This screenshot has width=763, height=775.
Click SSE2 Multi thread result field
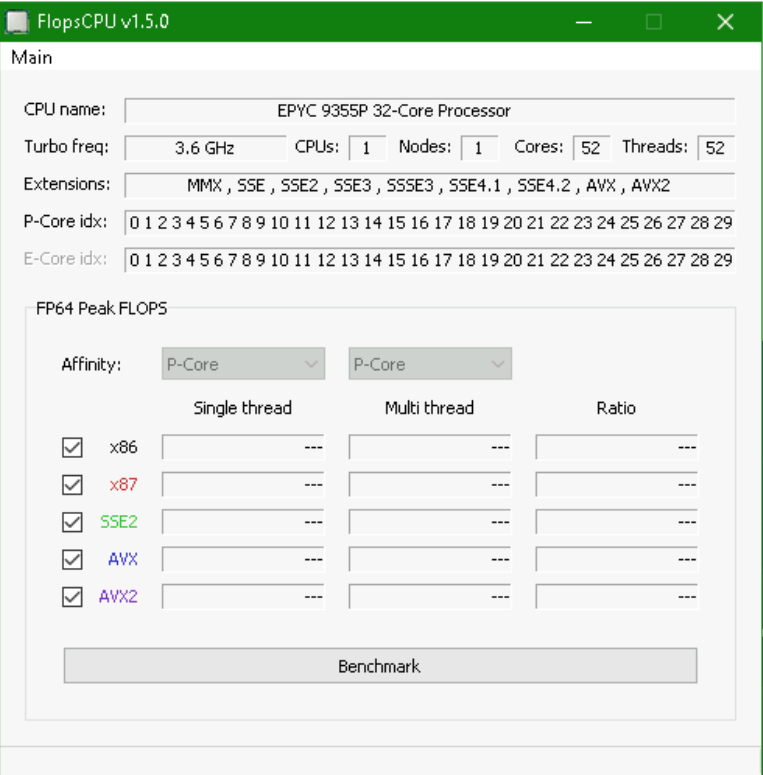tap(430, 522)
